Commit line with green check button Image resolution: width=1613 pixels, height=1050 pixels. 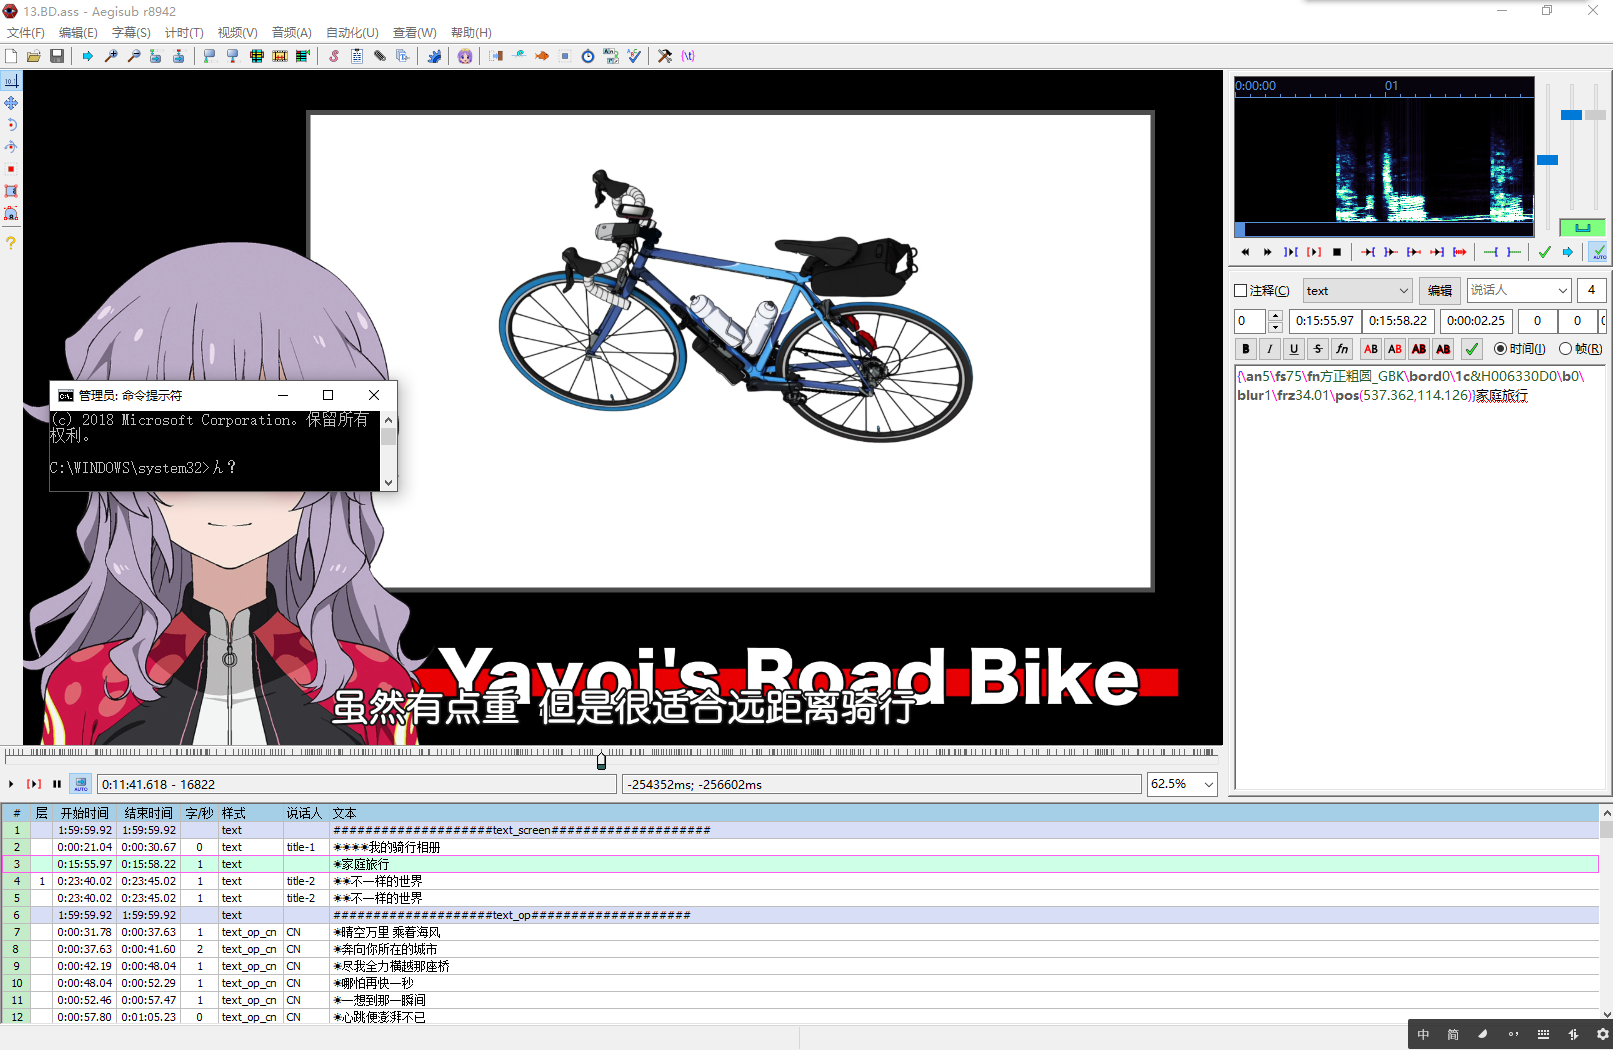click(1471, 349)
